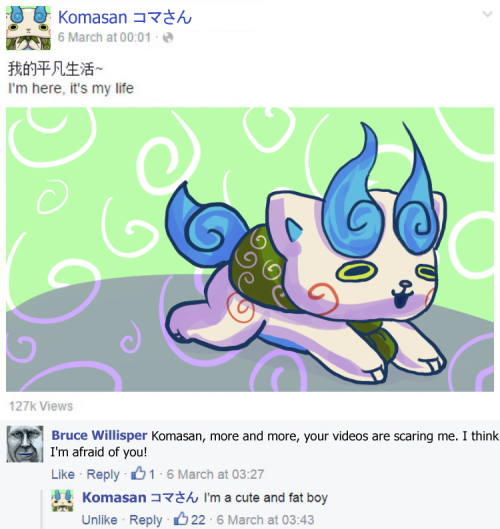Click the 127k Views count
This screenshot has height=529, width=500.
[41, 406]
